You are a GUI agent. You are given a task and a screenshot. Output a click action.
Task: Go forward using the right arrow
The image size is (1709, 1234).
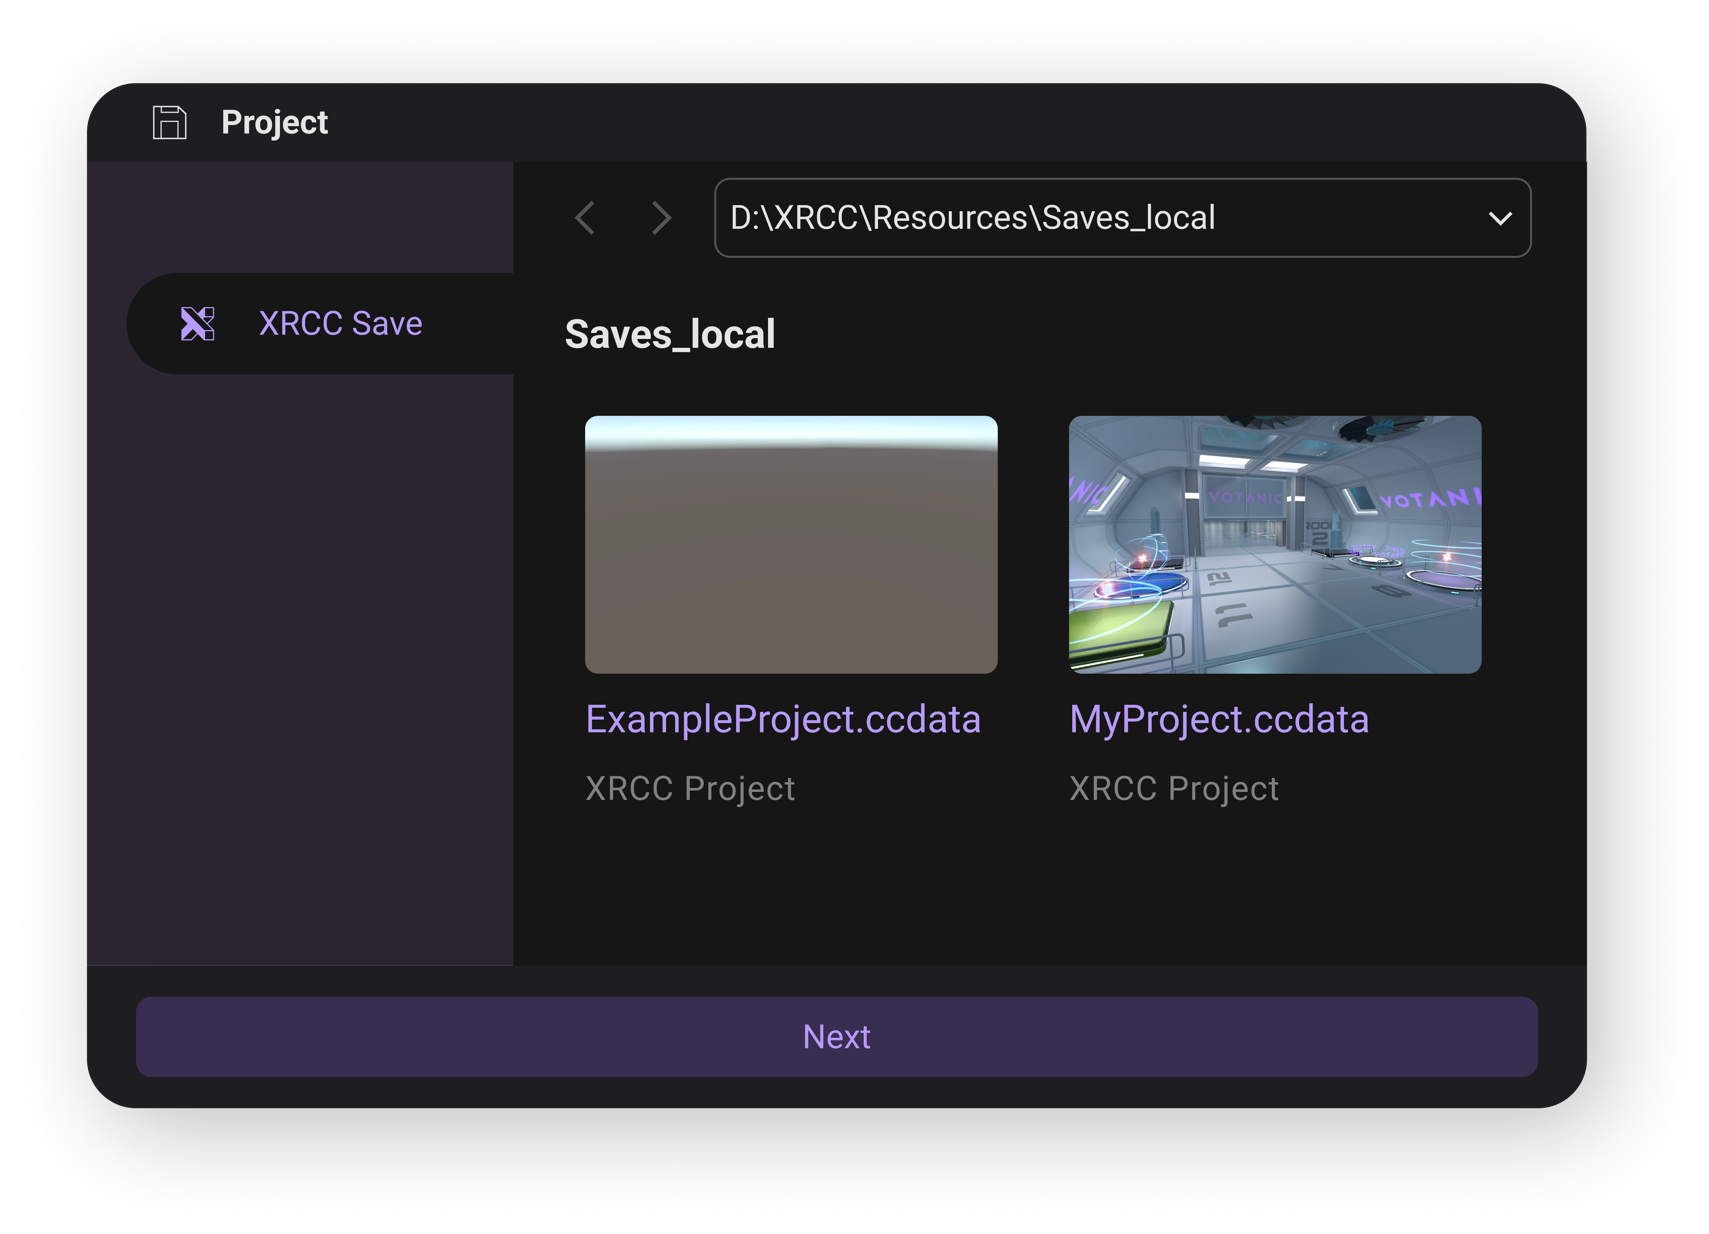tap(660, 218)
